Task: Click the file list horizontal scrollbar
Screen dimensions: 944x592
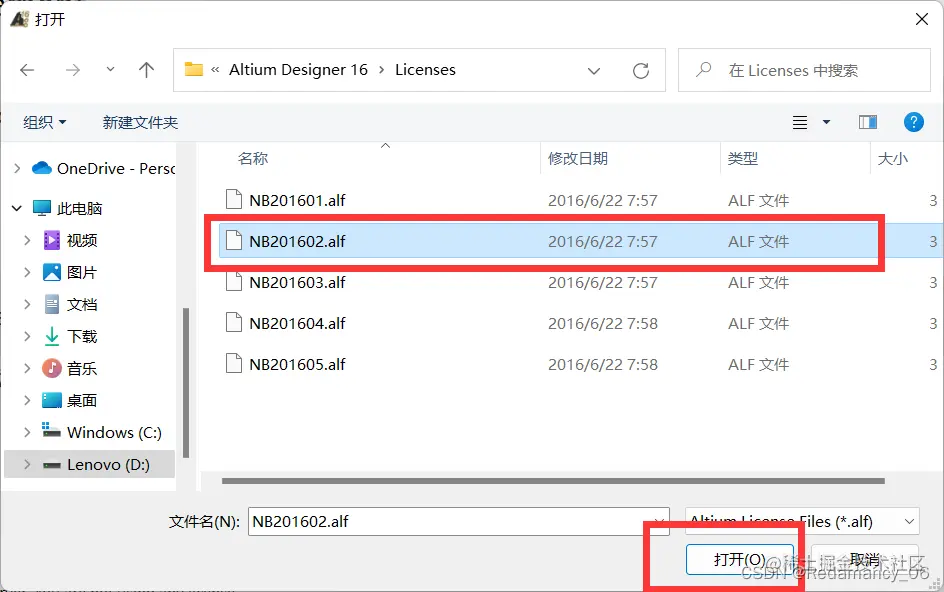Action: click(553, 481)
